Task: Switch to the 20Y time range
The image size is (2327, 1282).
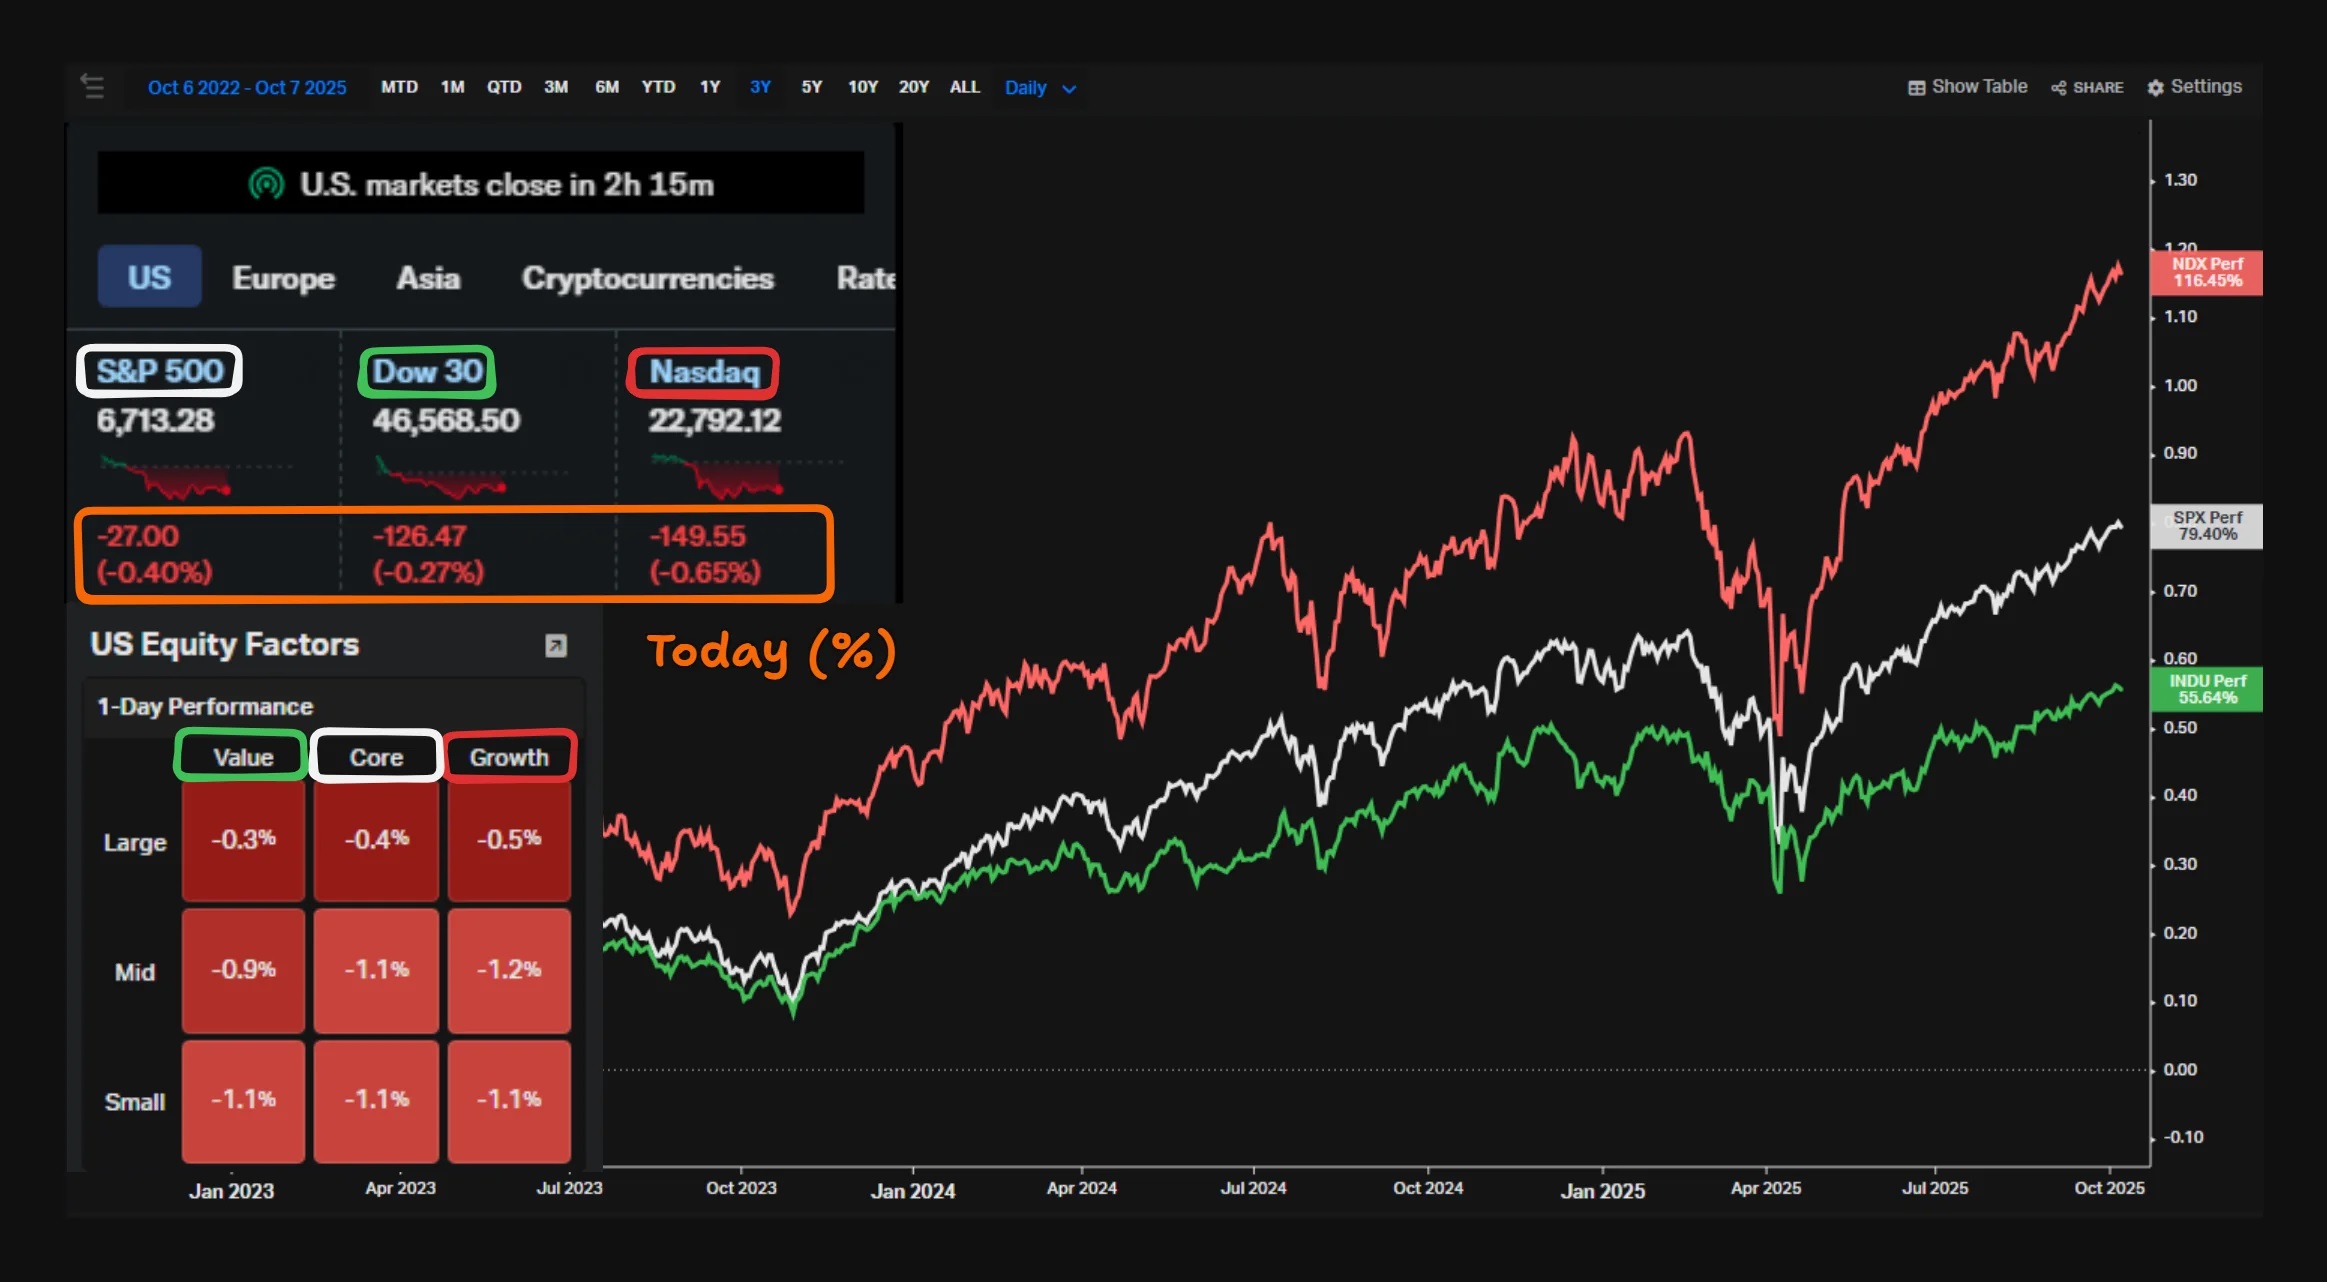Action: [x=914, y=87]
